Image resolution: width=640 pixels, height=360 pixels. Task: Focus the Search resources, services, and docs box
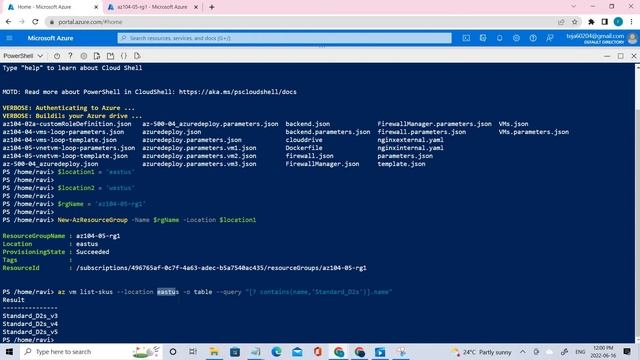click(x=284, y=38)
